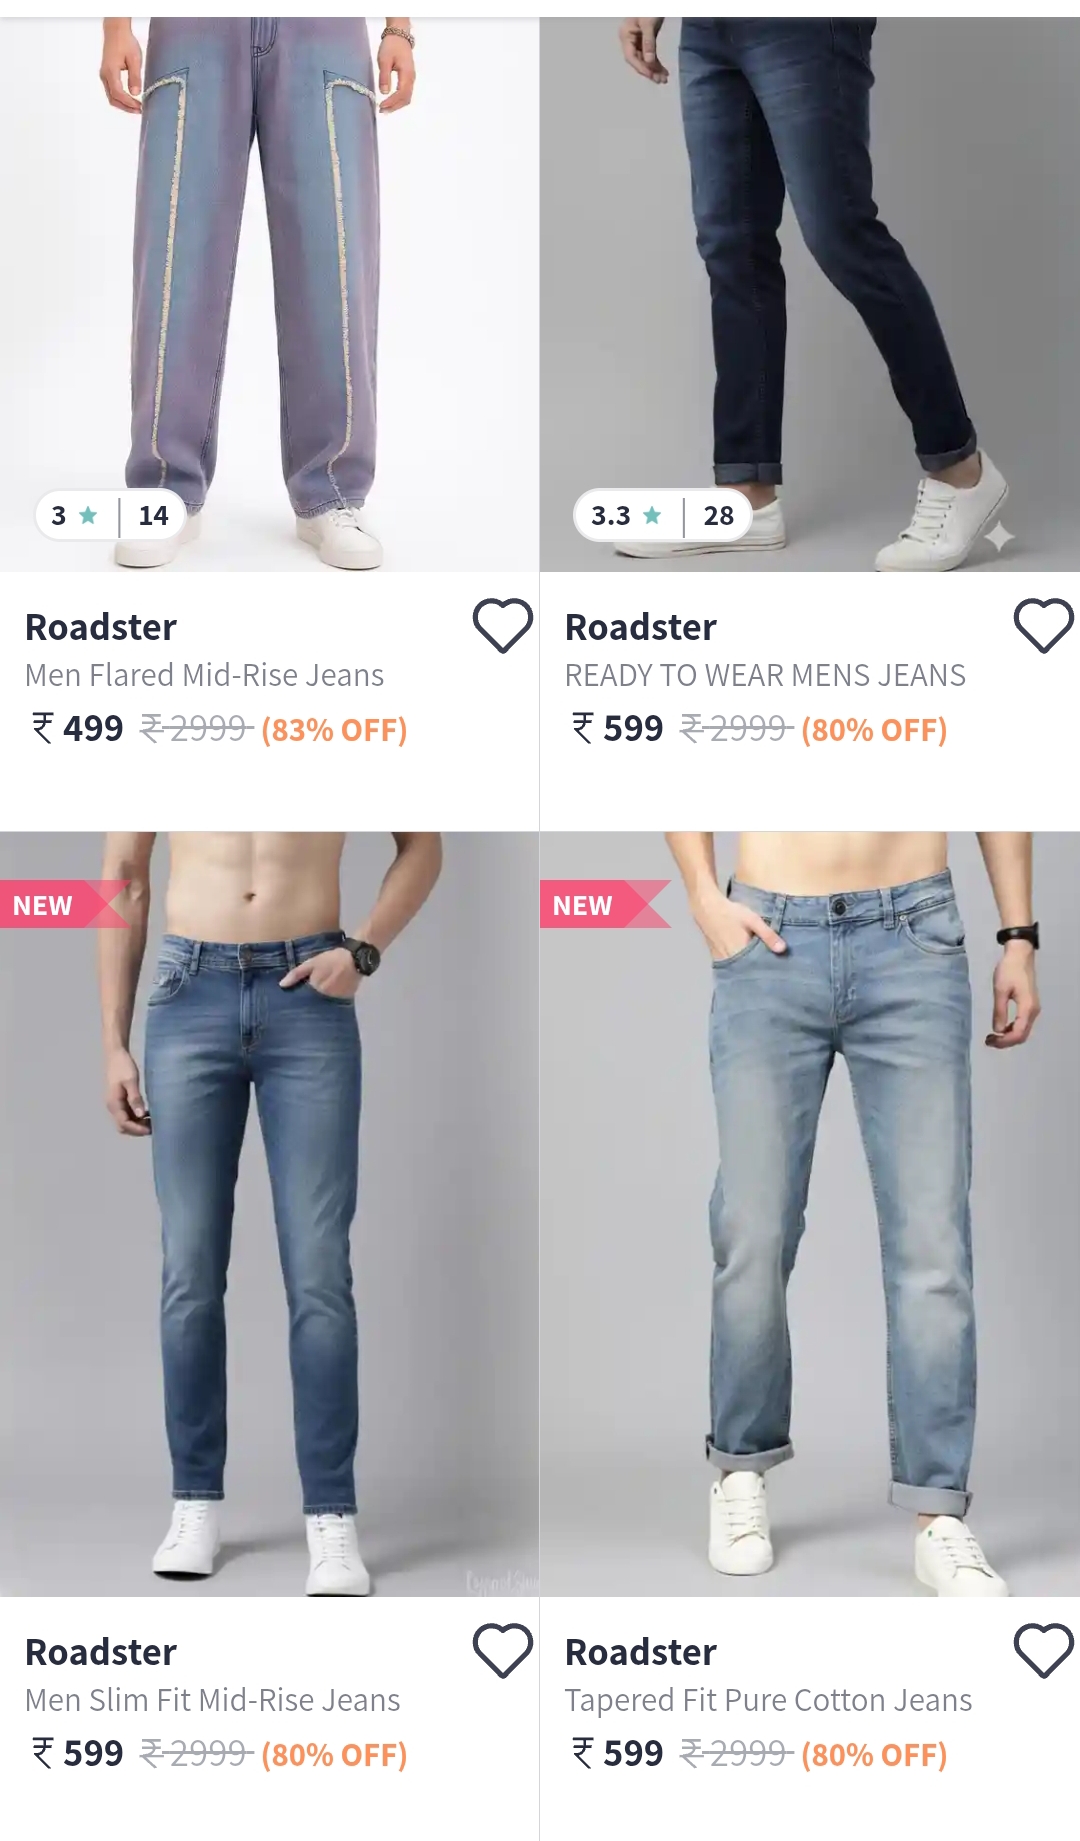1080x1841 pixels.
Task: Select Tapered Fit Pure Cotton Jeans title
Action: 768,1700
